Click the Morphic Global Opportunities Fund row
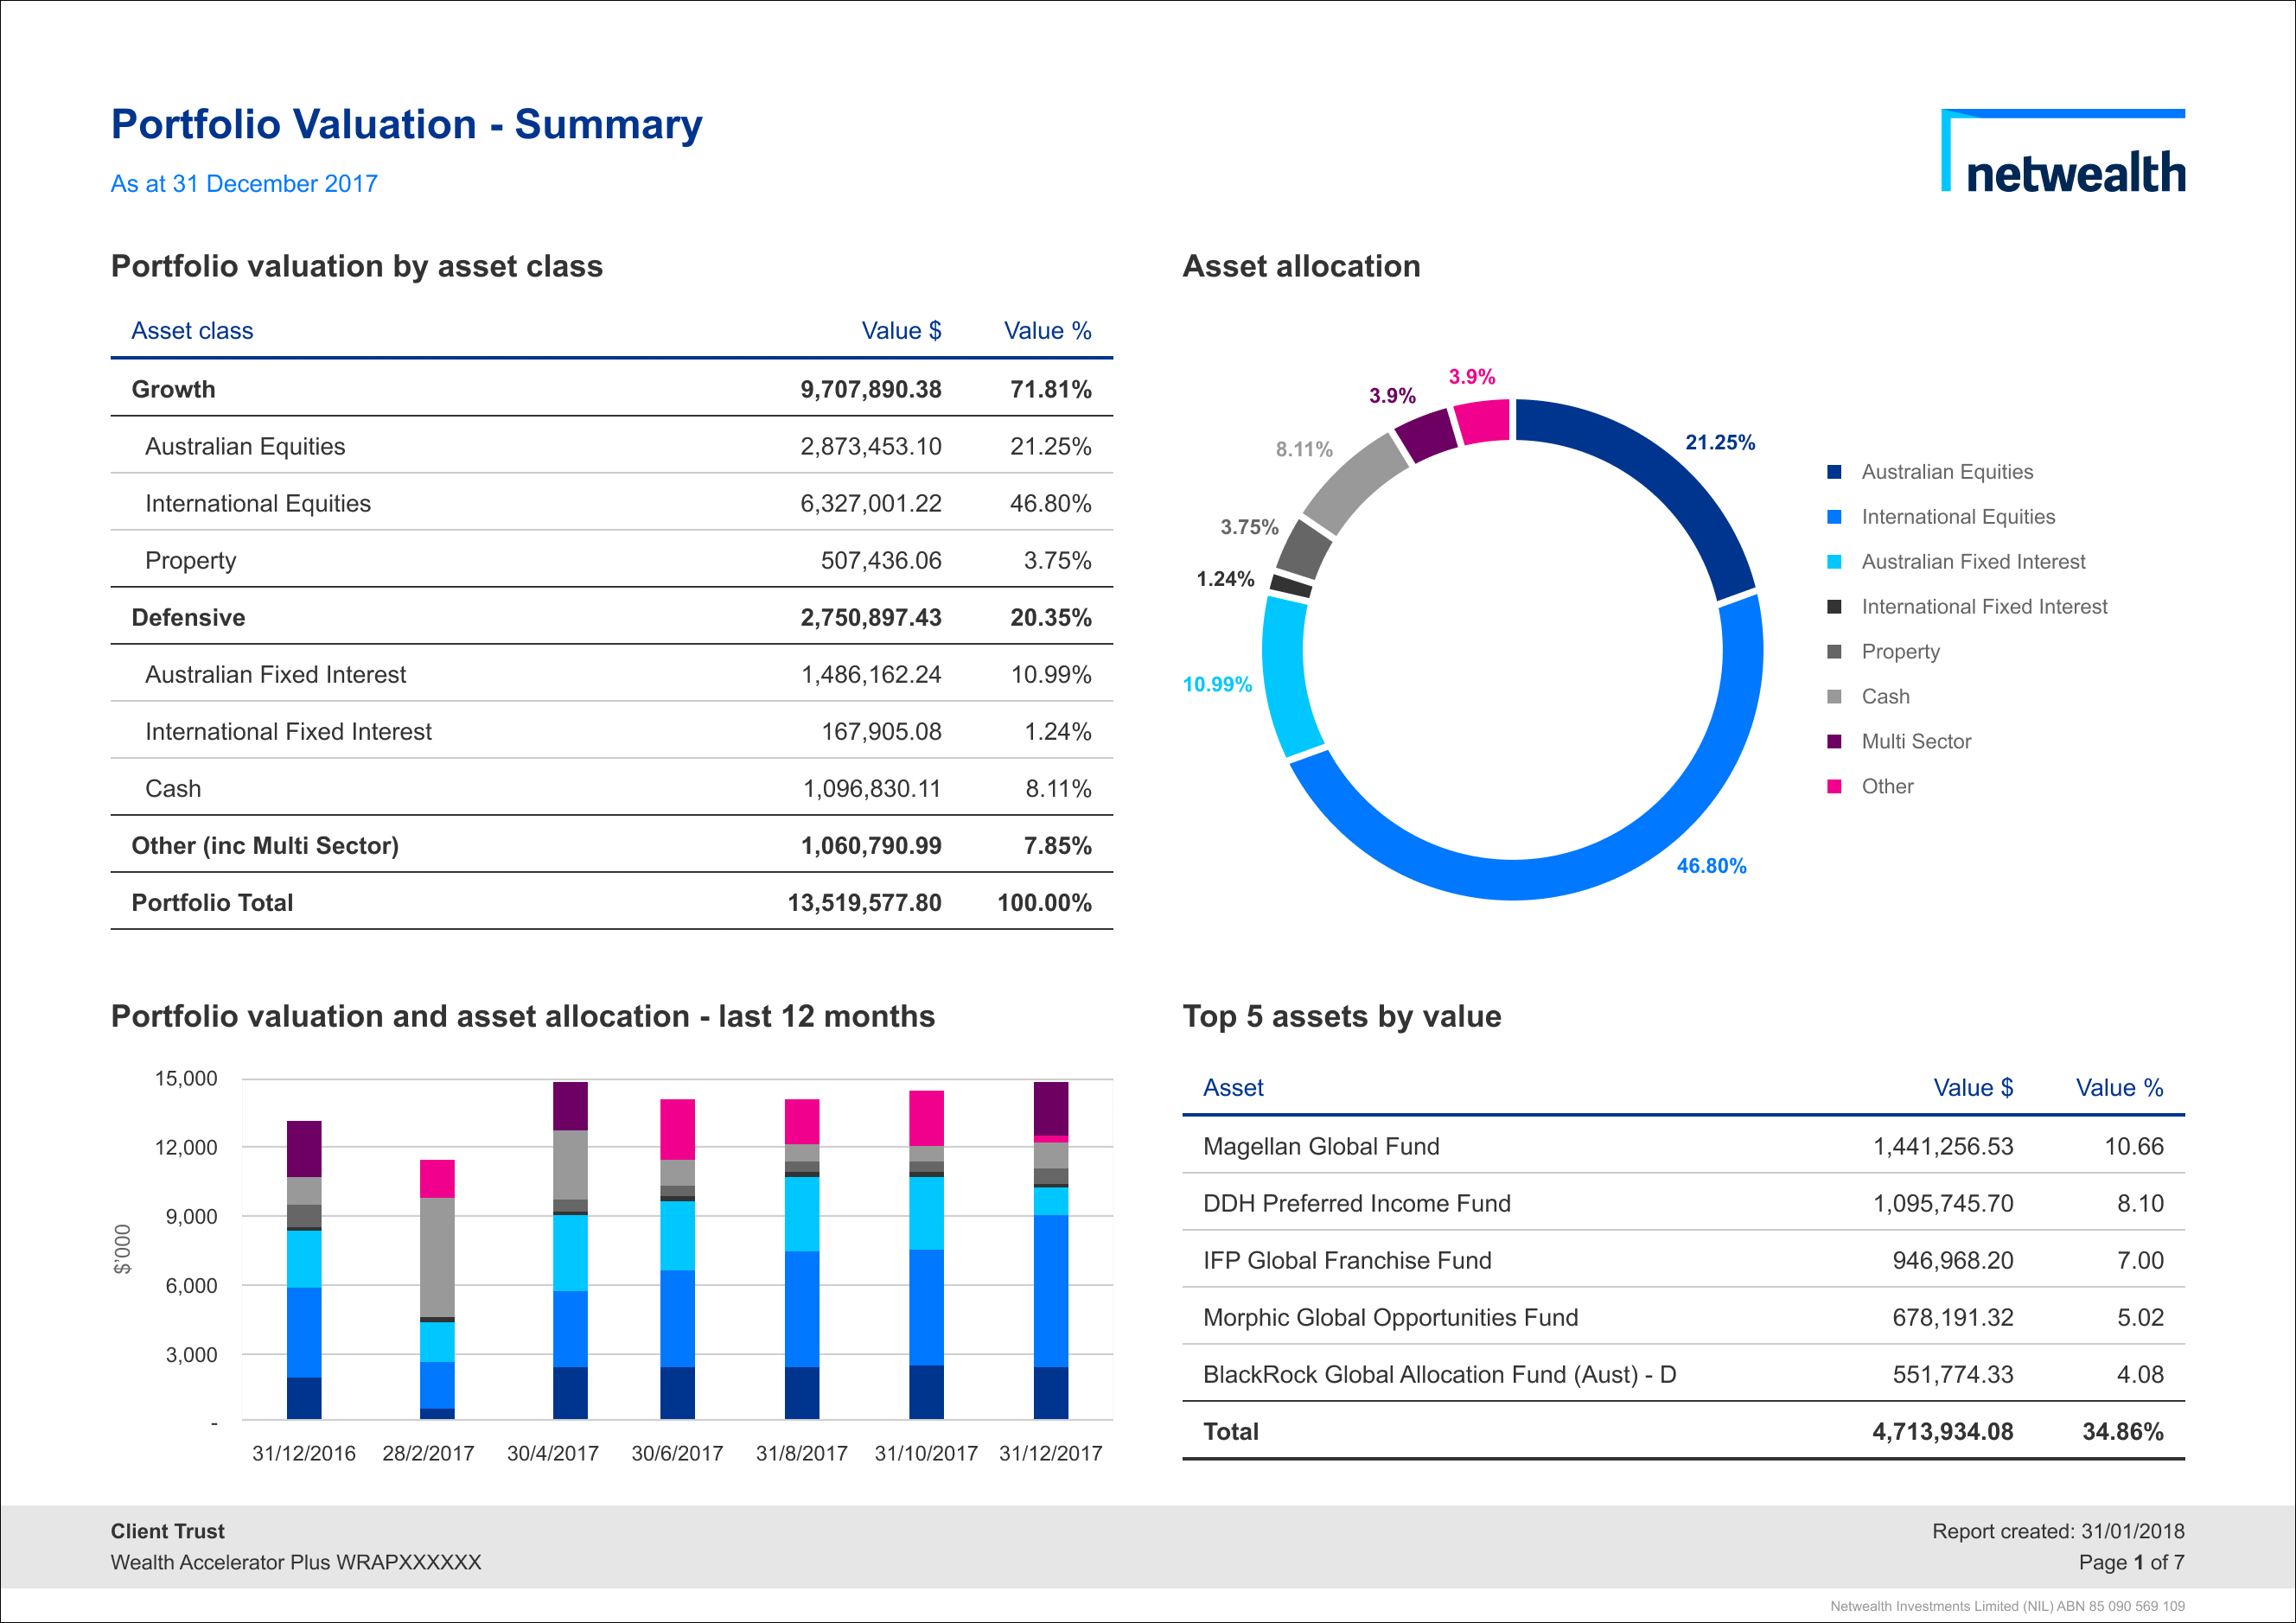 coord(1683,1317)
